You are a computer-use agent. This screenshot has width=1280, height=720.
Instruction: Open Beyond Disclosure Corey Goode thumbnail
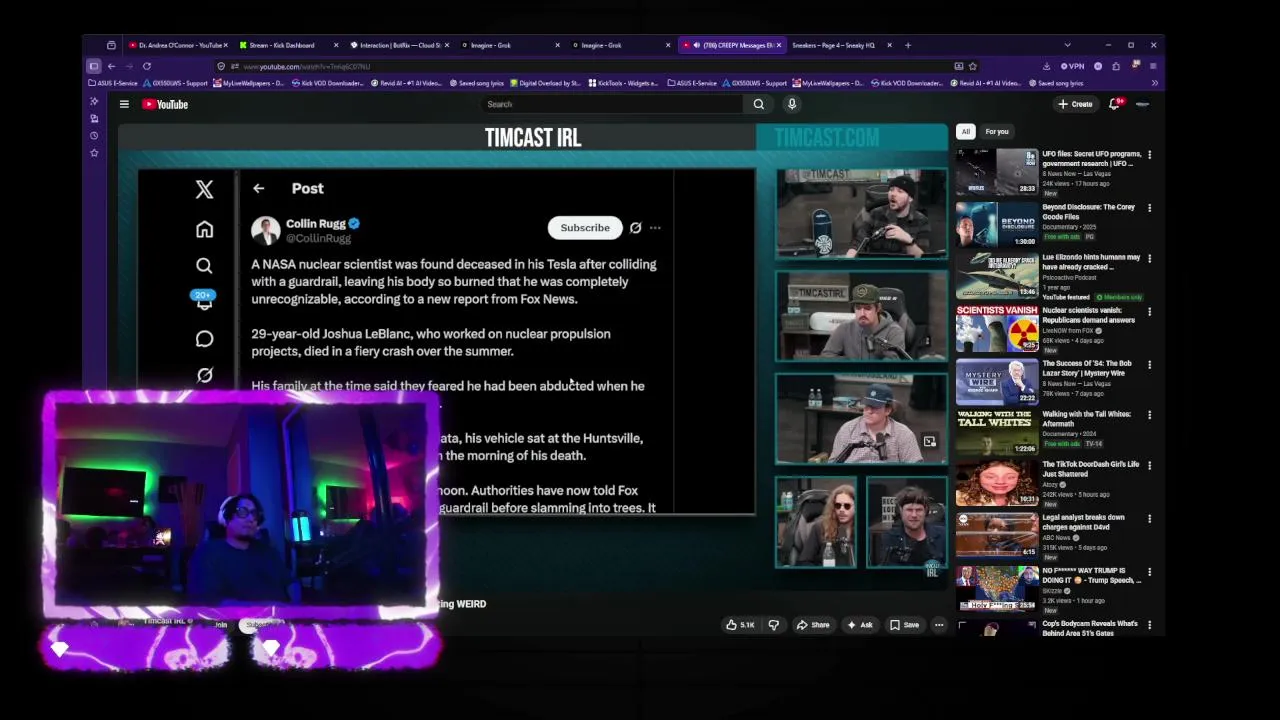997,224
